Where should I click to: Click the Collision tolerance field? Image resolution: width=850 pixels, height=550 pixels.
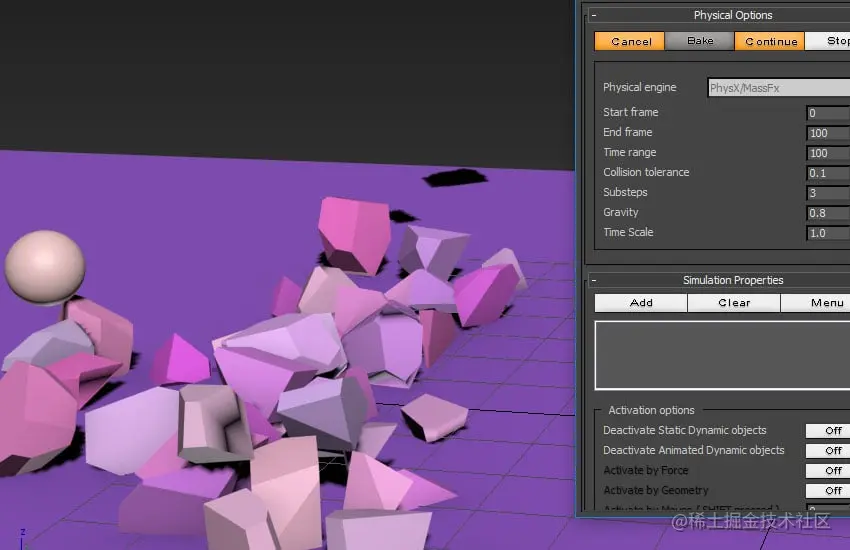click(828, 173)
